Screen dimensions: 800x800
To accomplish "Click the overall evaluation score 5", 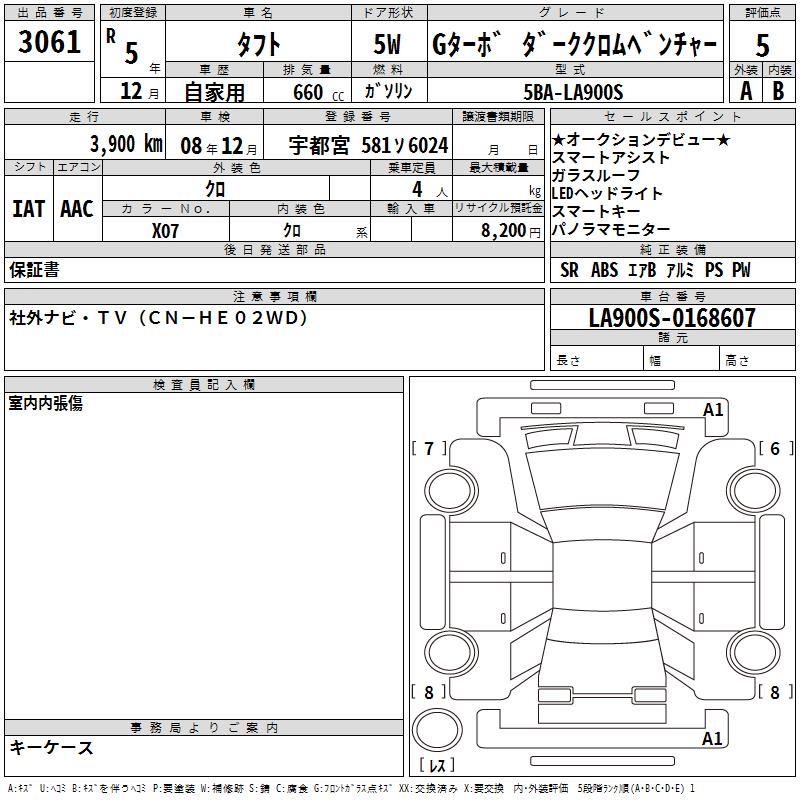I will [x=763, y=46].
